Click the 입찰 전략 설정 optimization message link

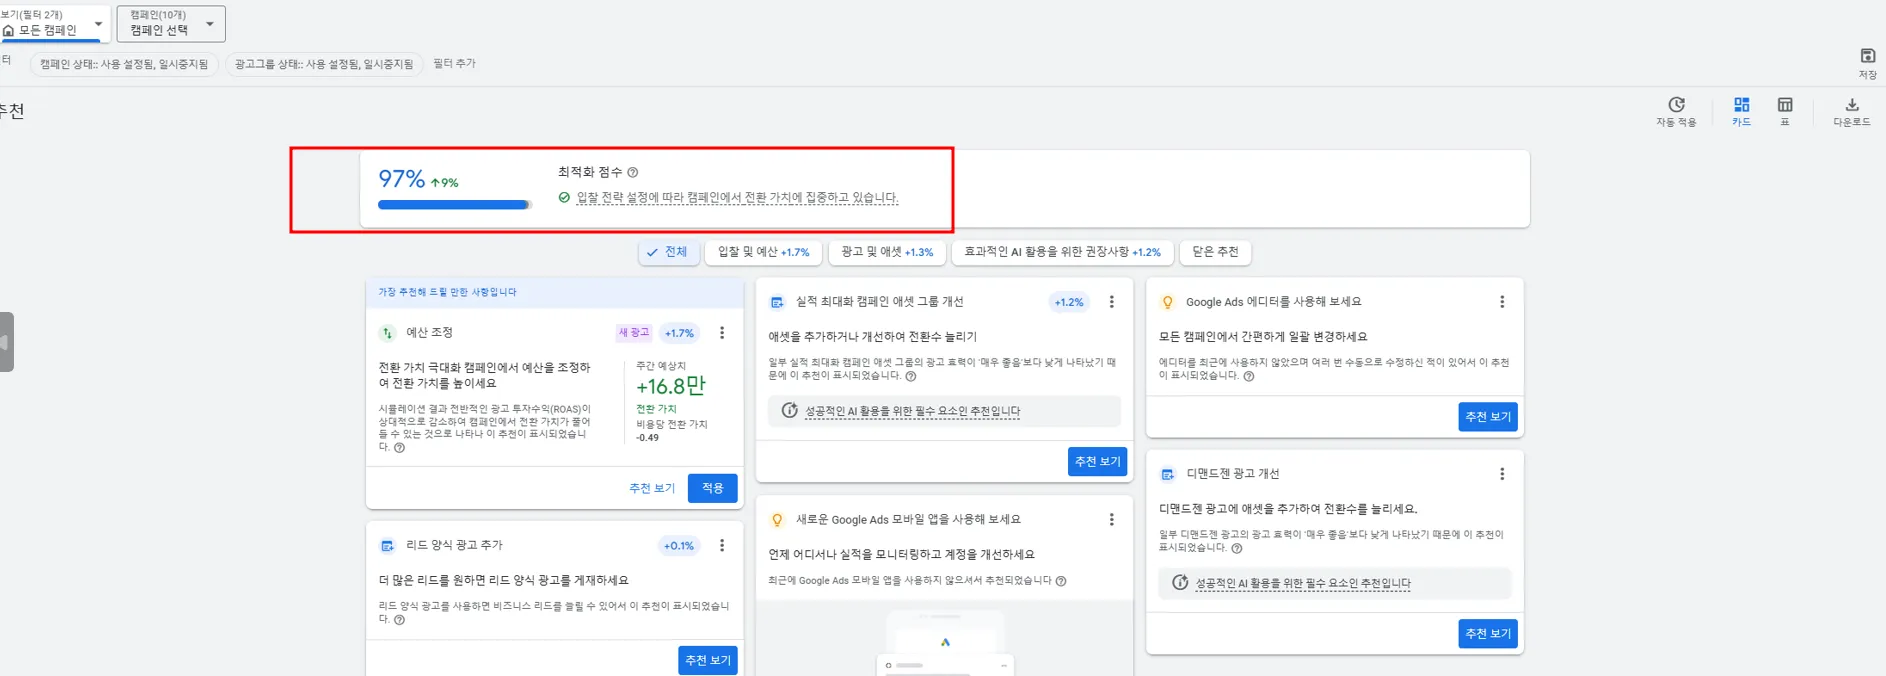(737, 198)
